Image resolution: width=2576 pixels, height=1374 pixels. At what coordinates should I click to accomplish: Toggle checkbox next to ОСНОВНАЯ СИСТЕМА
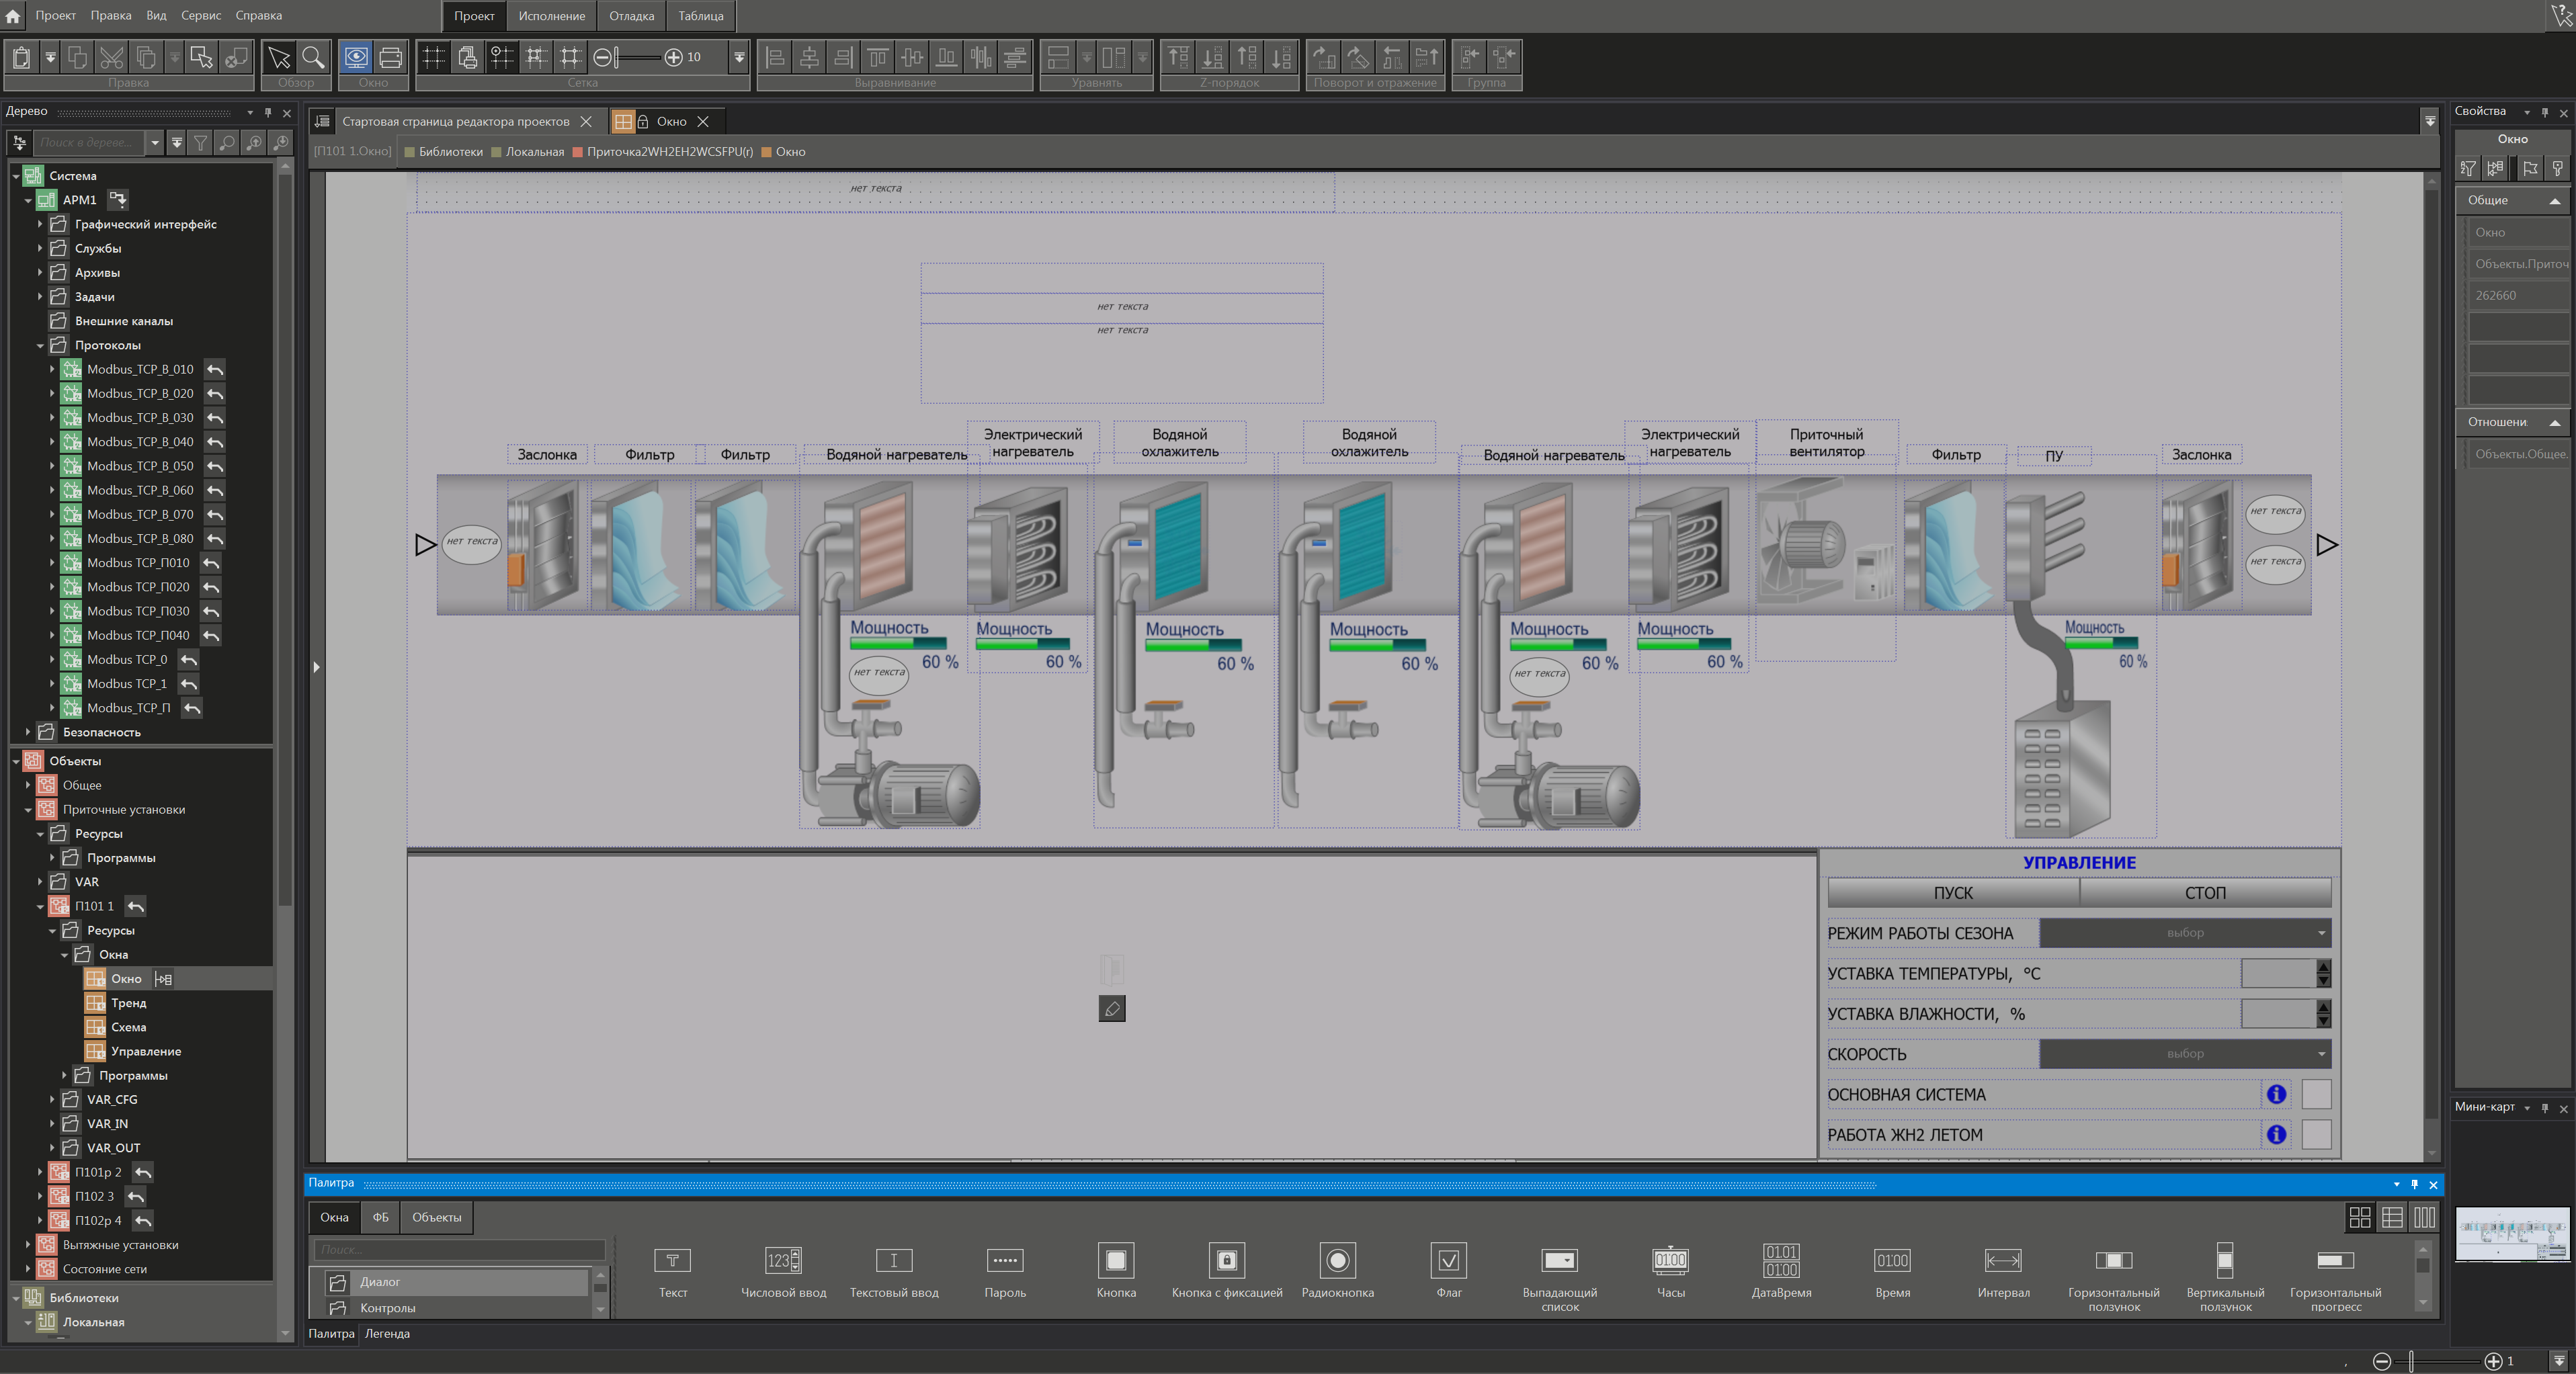pos(2316,1094)
